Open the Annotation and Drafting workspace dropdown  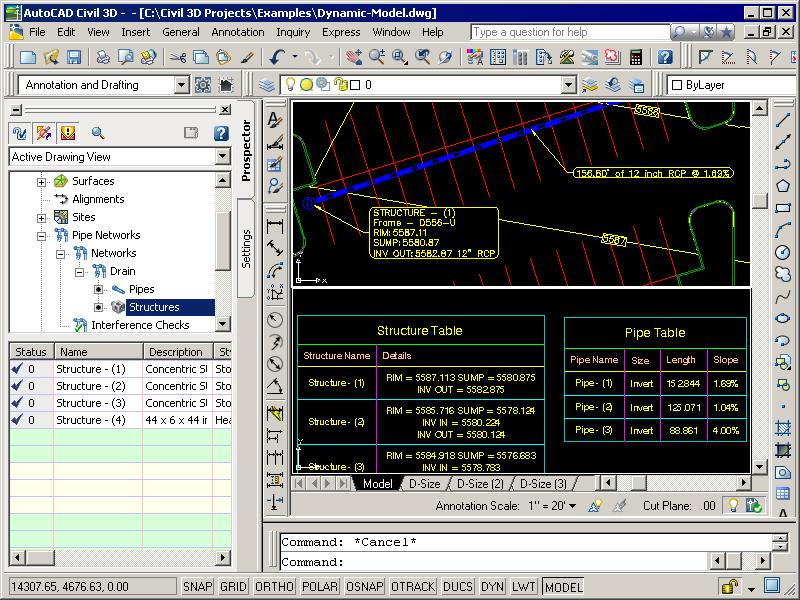click(x=181, y=85)
